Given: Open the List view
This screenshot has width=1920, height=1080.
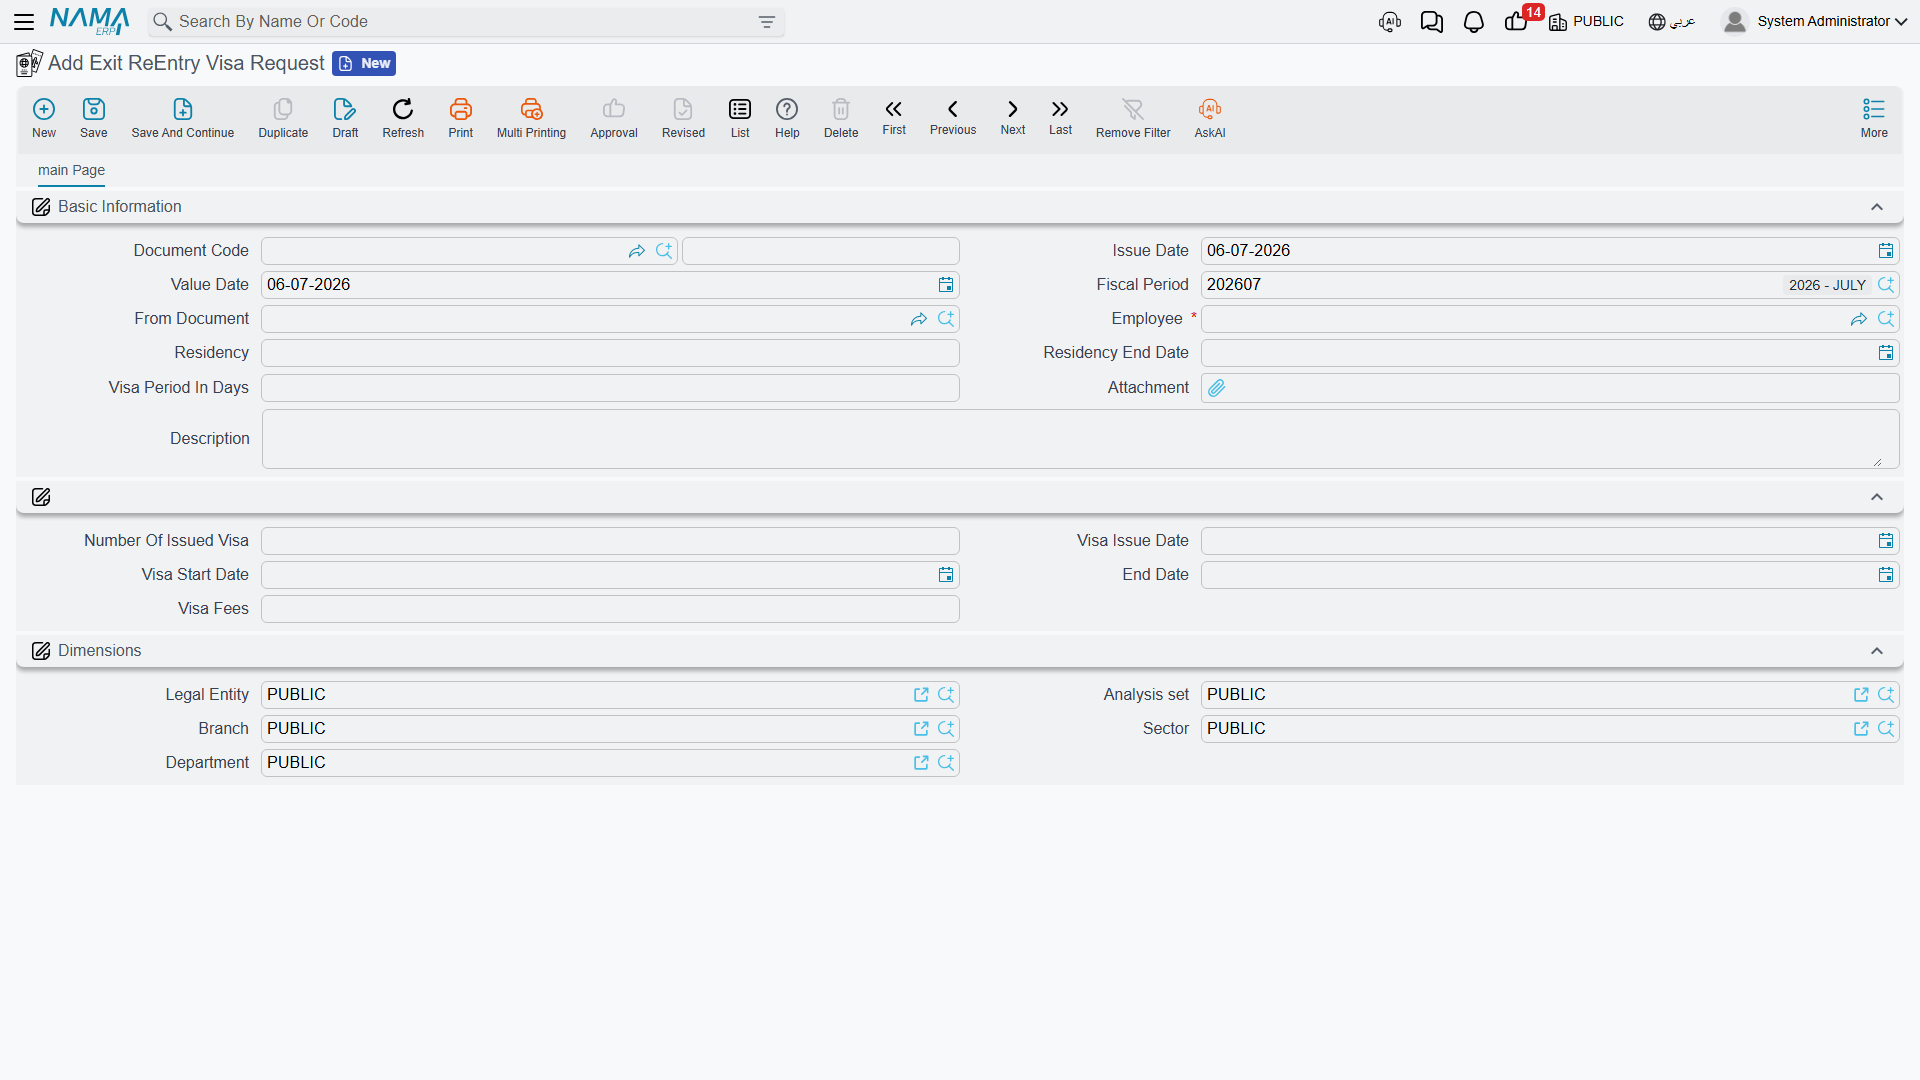Looking at the screenshot, I should point(740,118).
